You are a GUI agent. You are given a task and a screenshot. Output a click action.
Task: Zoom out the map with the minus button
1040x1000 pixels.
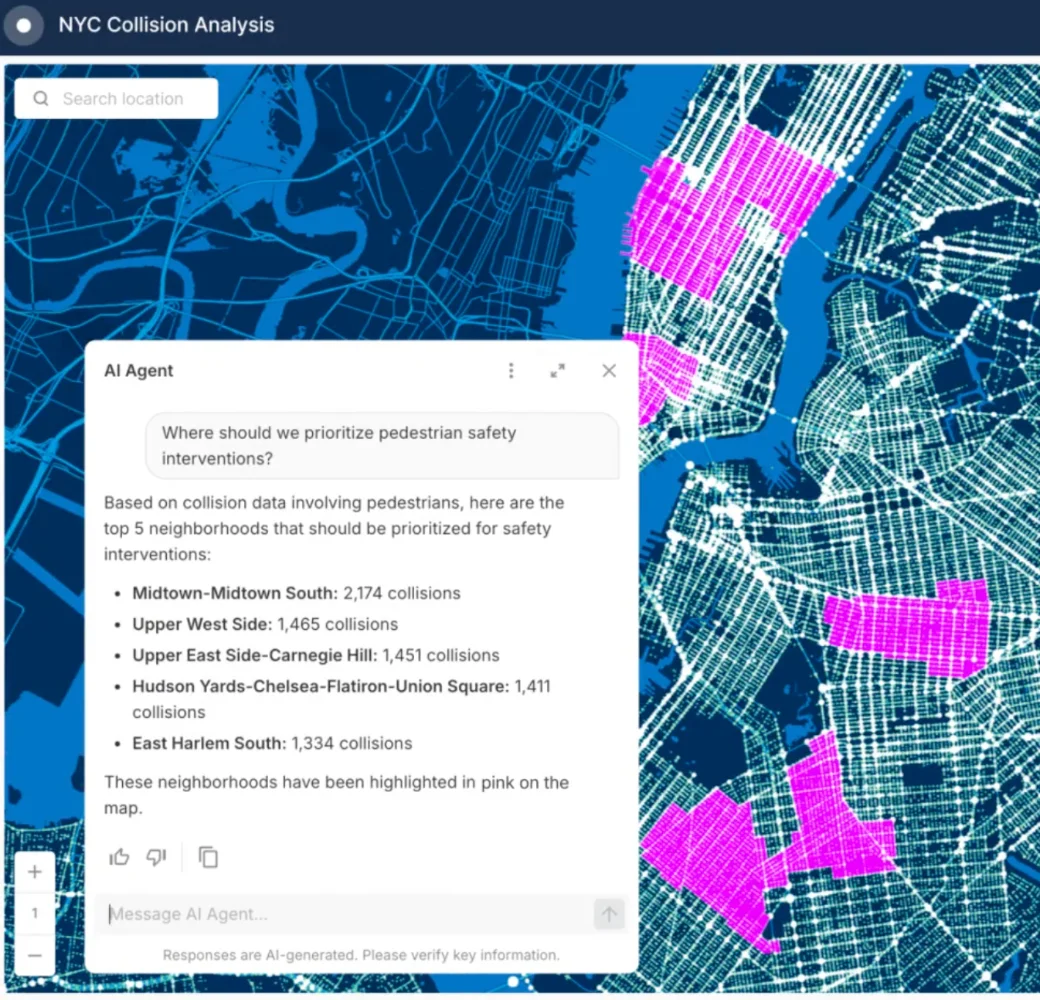[x=35, y=955]
